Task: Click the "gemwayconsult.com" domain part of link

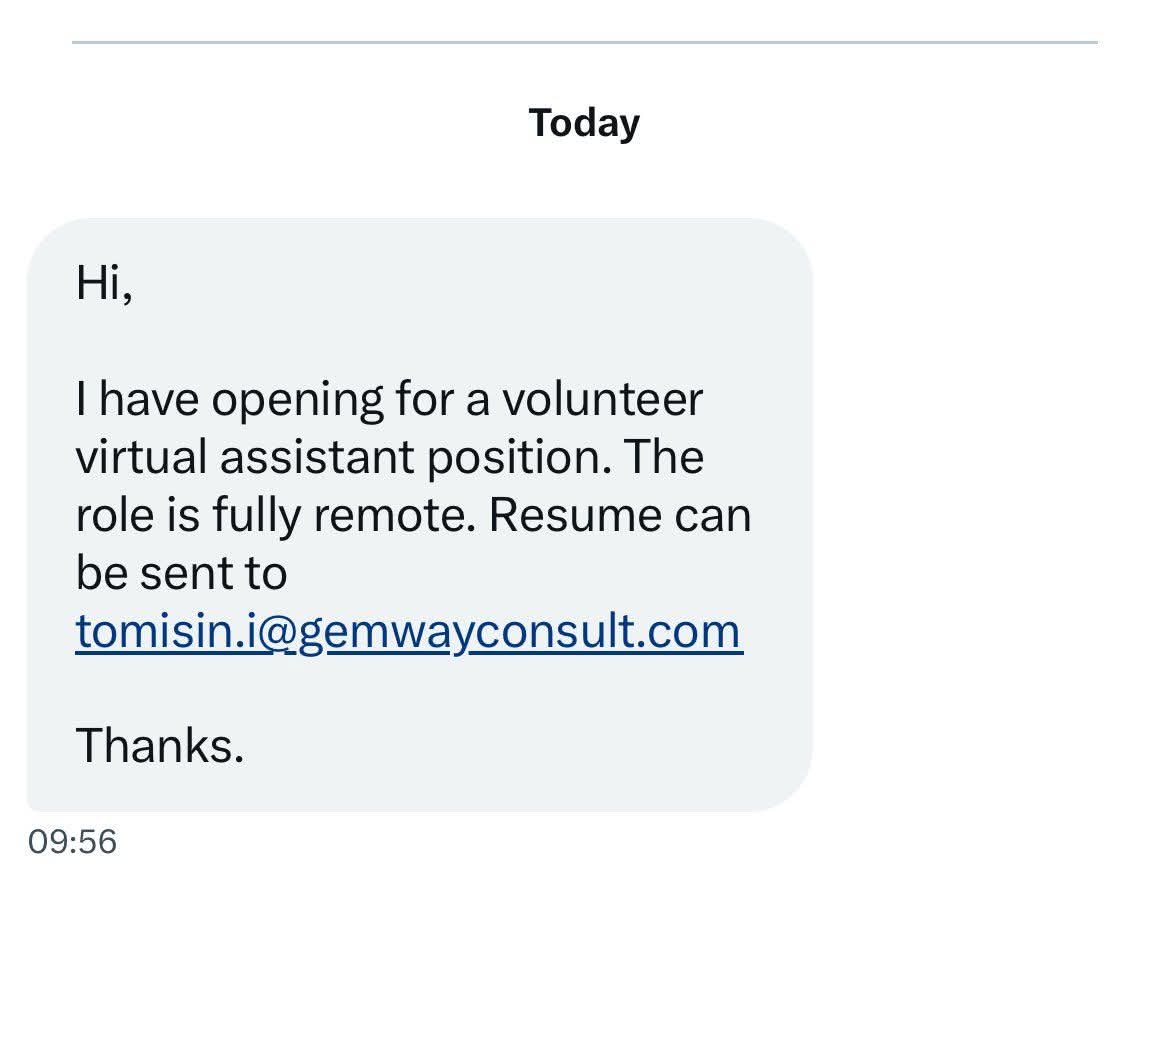Action: pyautogui.click(x=520, y=631)
